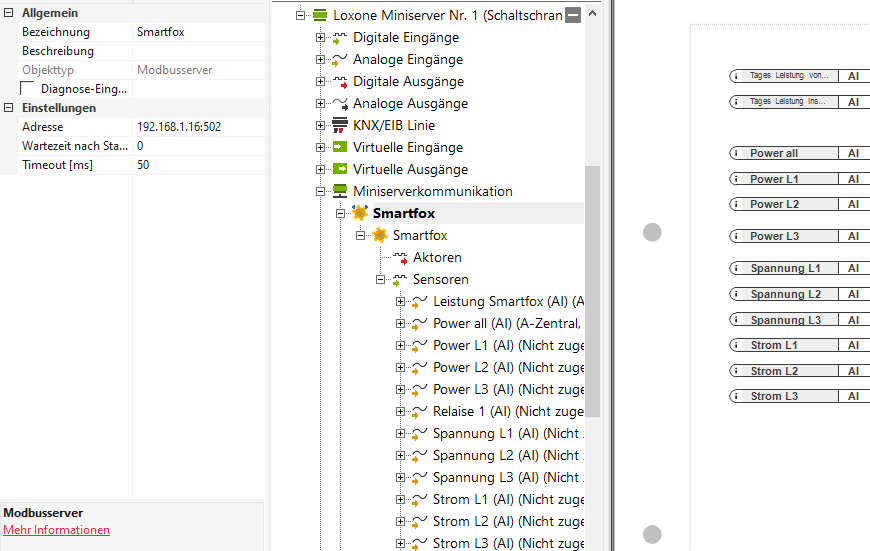Select the Aktoren tree item

tap(437, 257)
